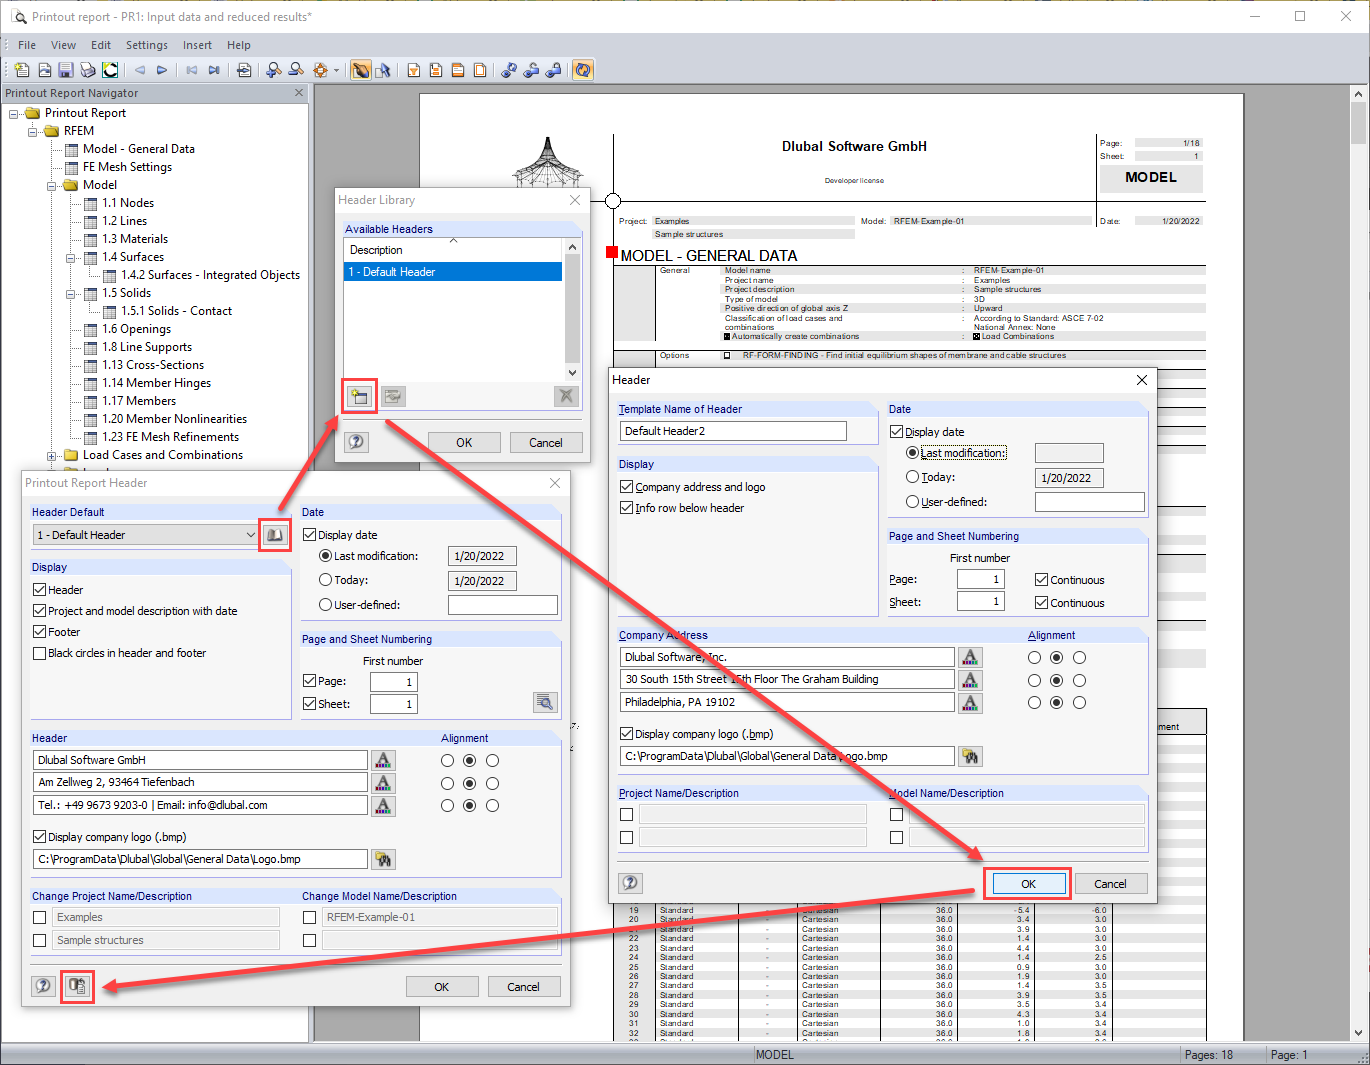Toggle Info row below header checkbox
Screen dimensions: 1370x1065
tap(627, 508)
